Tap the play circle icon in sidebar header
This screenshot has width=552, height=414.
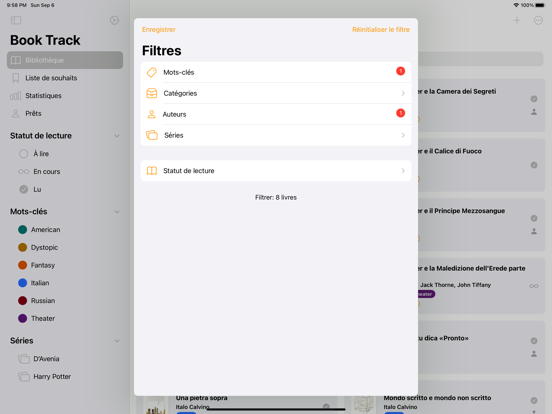(x=114, y=20)
